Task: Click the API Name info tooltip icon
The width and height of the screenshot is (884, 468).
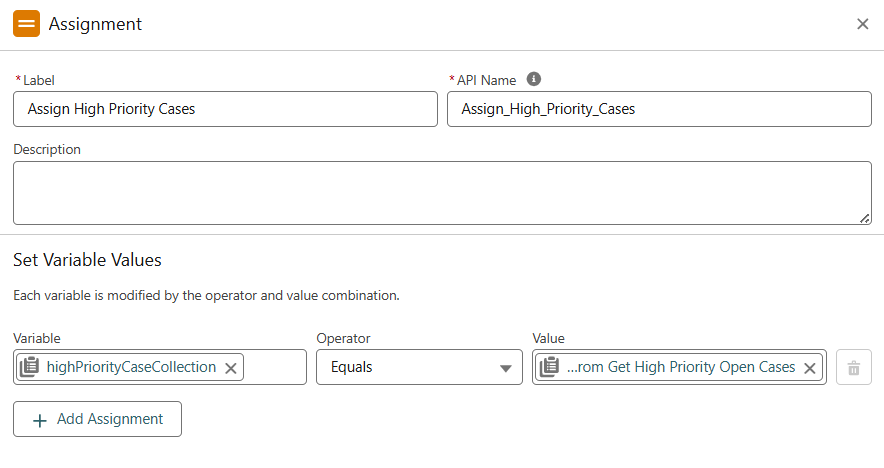Action: [x=534, y=79]
